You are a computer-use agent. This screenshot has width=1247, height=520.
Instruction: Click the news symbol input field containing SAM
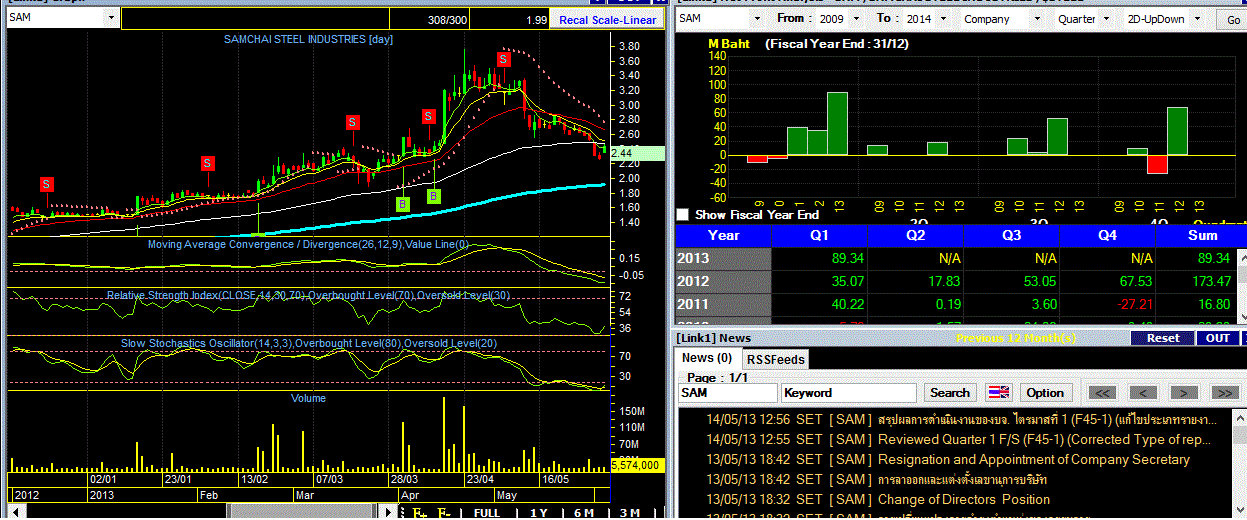pyautogui.click(x=727, y=393)
